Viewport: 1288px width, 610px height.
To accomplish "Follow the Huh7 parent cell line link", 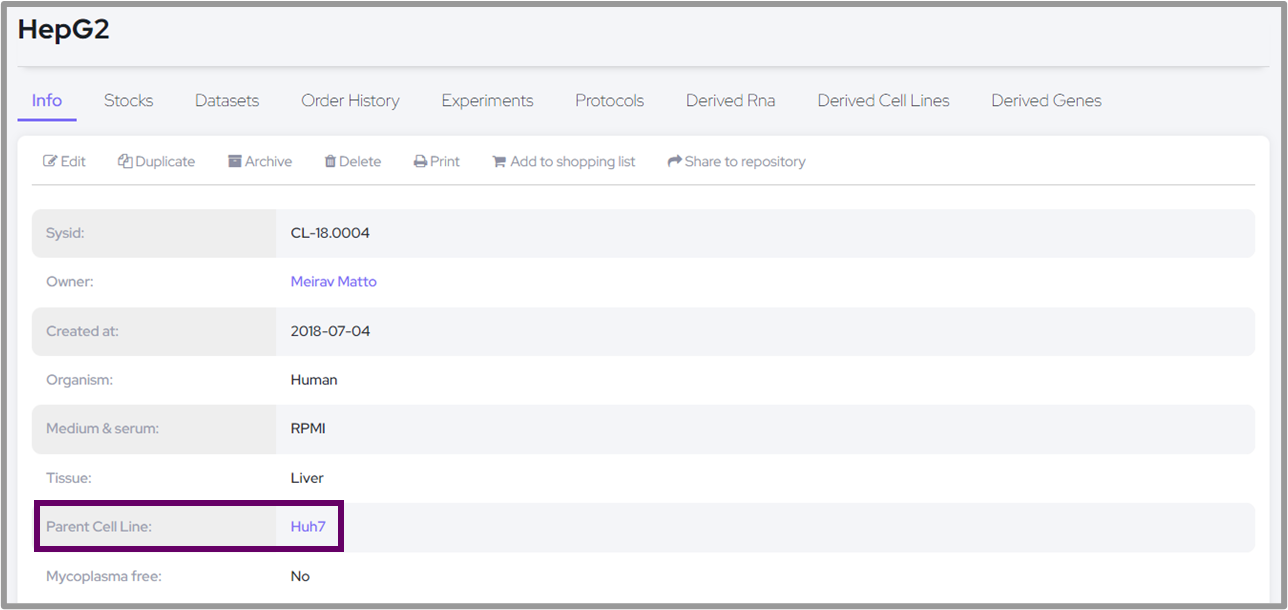I will pyautogui.click(x=308, y=527).
